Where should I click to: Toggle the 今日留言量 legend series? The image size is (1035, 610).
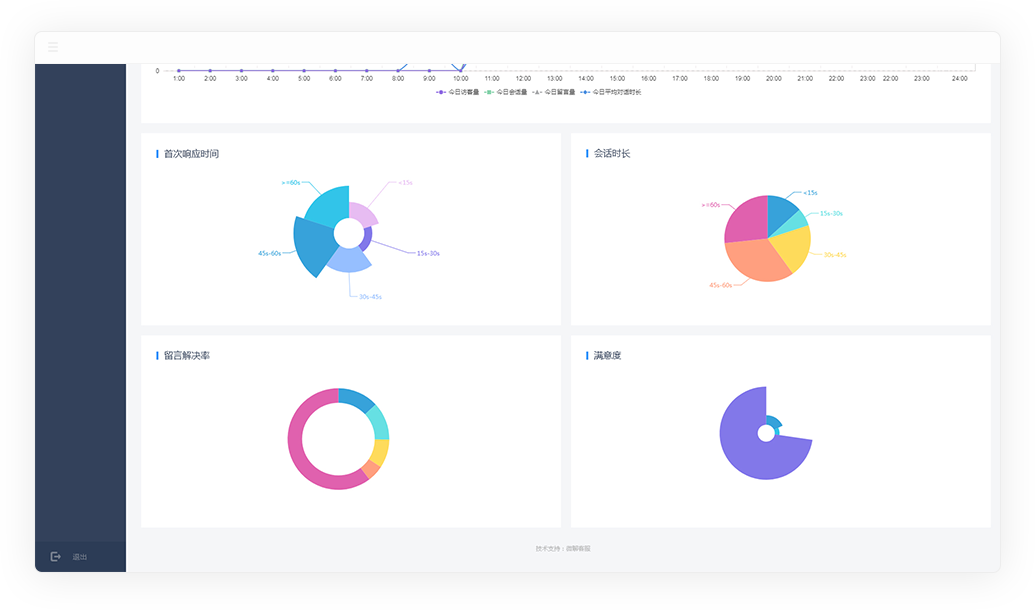[554, 92]
